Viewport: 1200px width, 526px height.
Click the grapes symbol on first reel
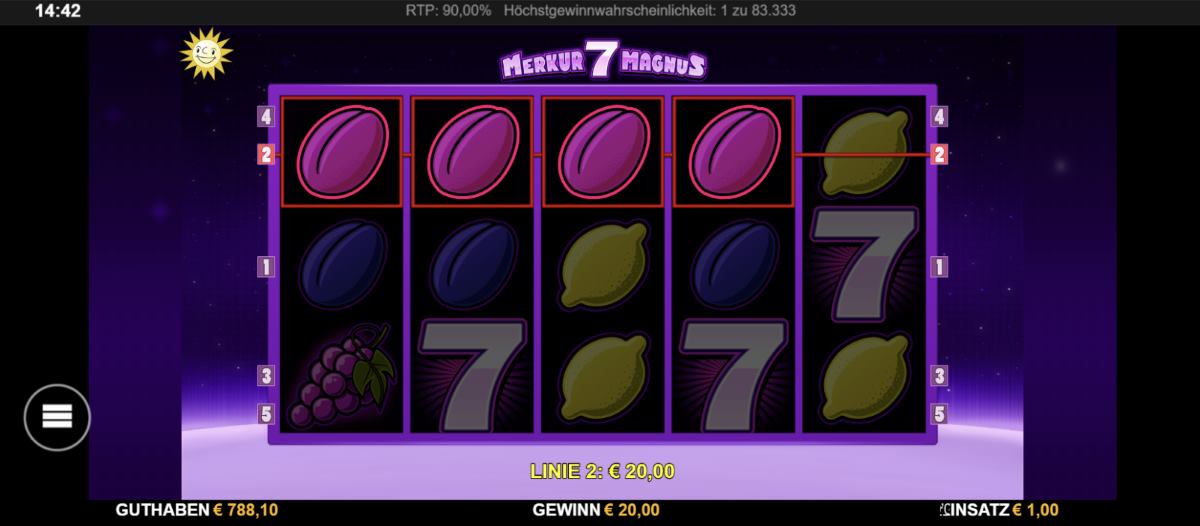(340, 374)
